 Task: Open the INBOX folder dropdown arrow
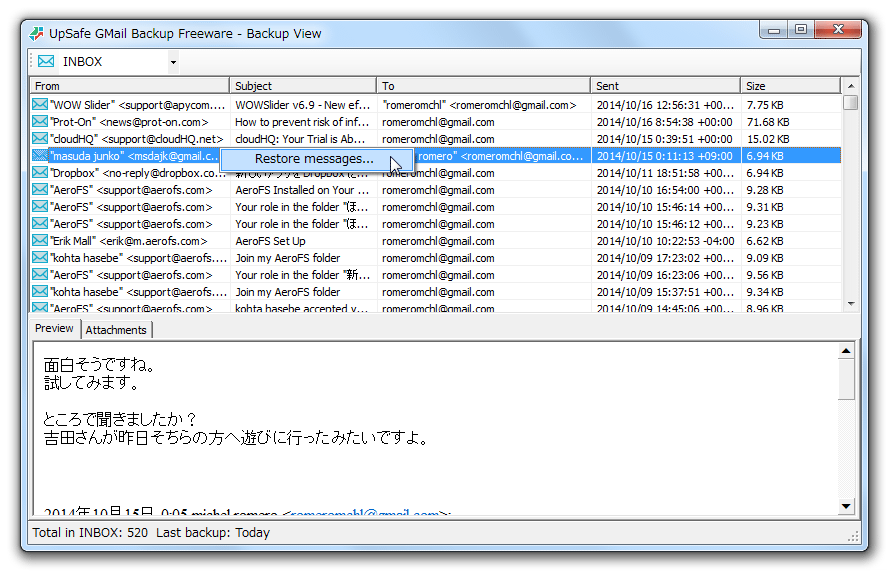(x=173, y=62)
